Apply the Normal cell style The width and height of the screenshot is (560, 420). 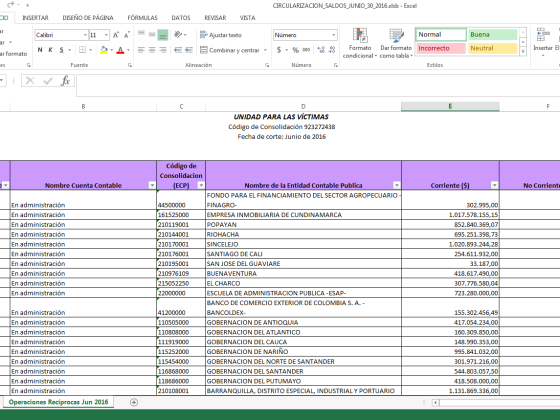[x=441, y=35]
